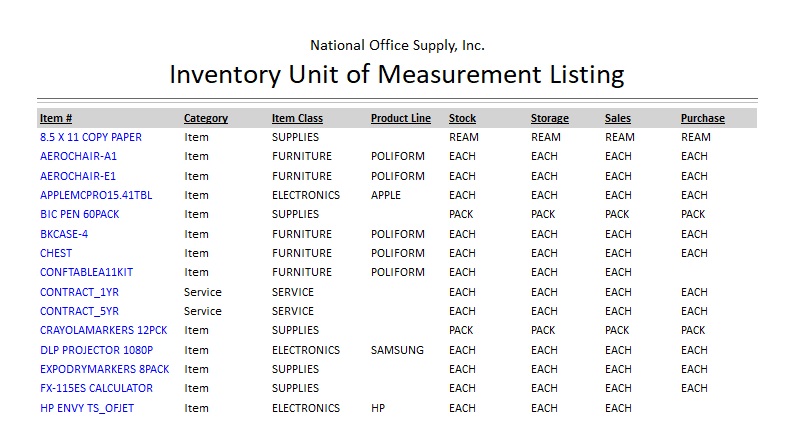
Task: Select the DLP PROJECTOR 1080P link
Action: 96,350
